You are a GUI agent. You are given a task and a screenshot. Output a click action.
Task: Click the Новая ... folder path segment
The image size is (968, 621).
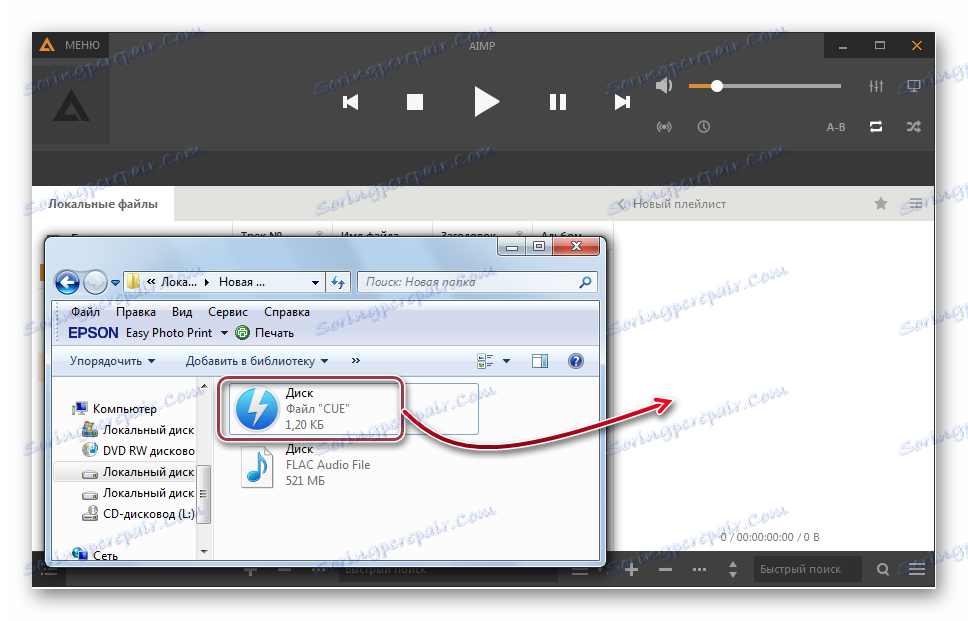pyautogui.click(x=242, y=282)
